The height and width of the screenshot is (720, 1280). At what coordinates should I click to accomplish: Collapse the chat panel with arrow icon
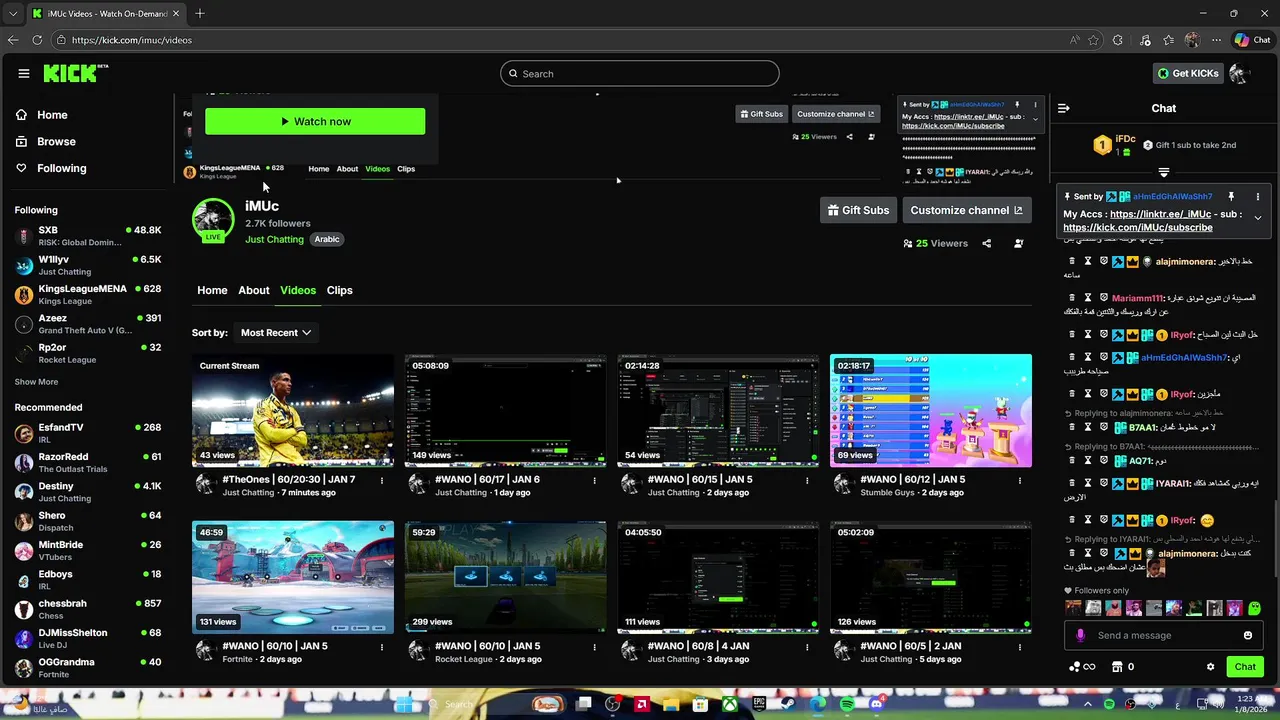(1064, 108)
